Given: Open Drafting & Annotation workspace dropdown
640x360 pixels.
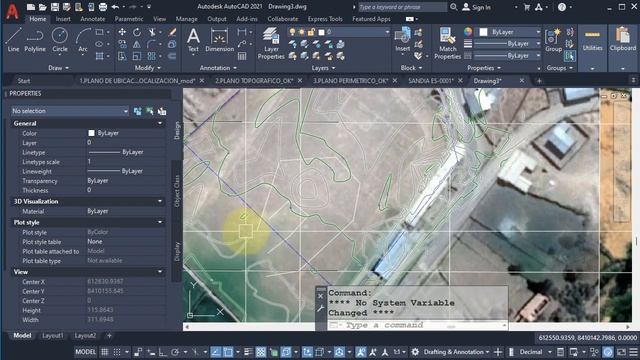Looking at the screenshot, I should [456, 352].
